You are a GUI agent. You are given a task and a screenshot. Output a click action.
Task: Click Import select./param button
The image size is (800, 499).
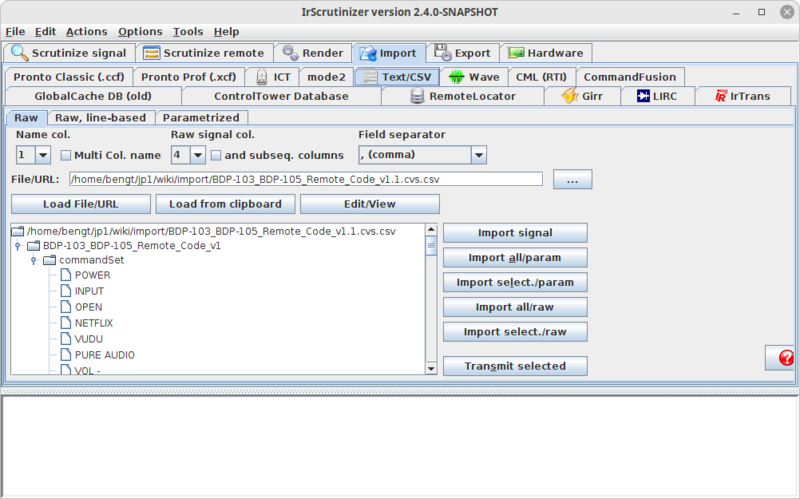(x=515, y=282)
